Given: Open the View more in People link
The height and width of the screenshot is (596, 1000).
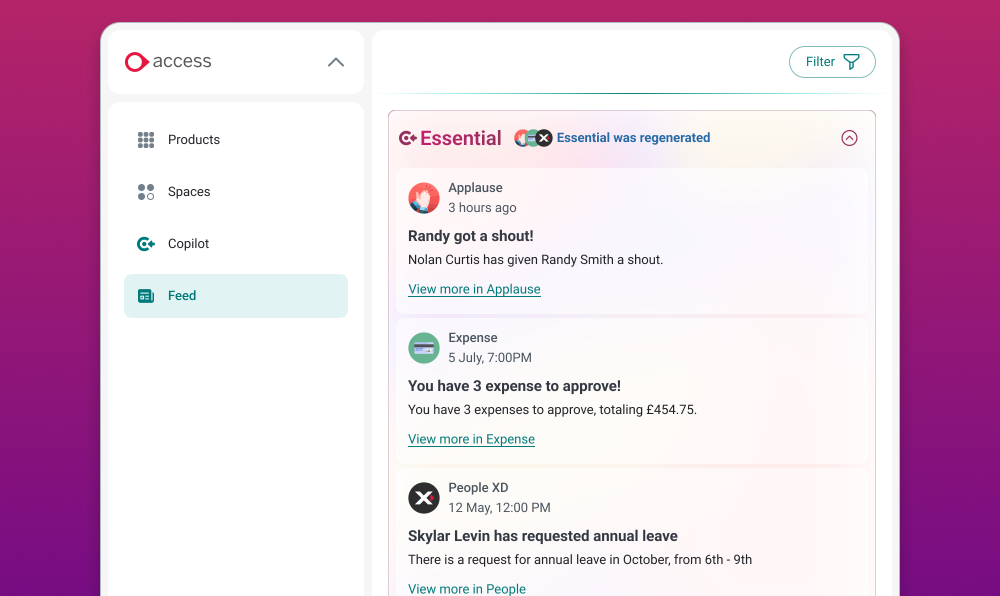Looking at the screenshot, I should 467,589.
